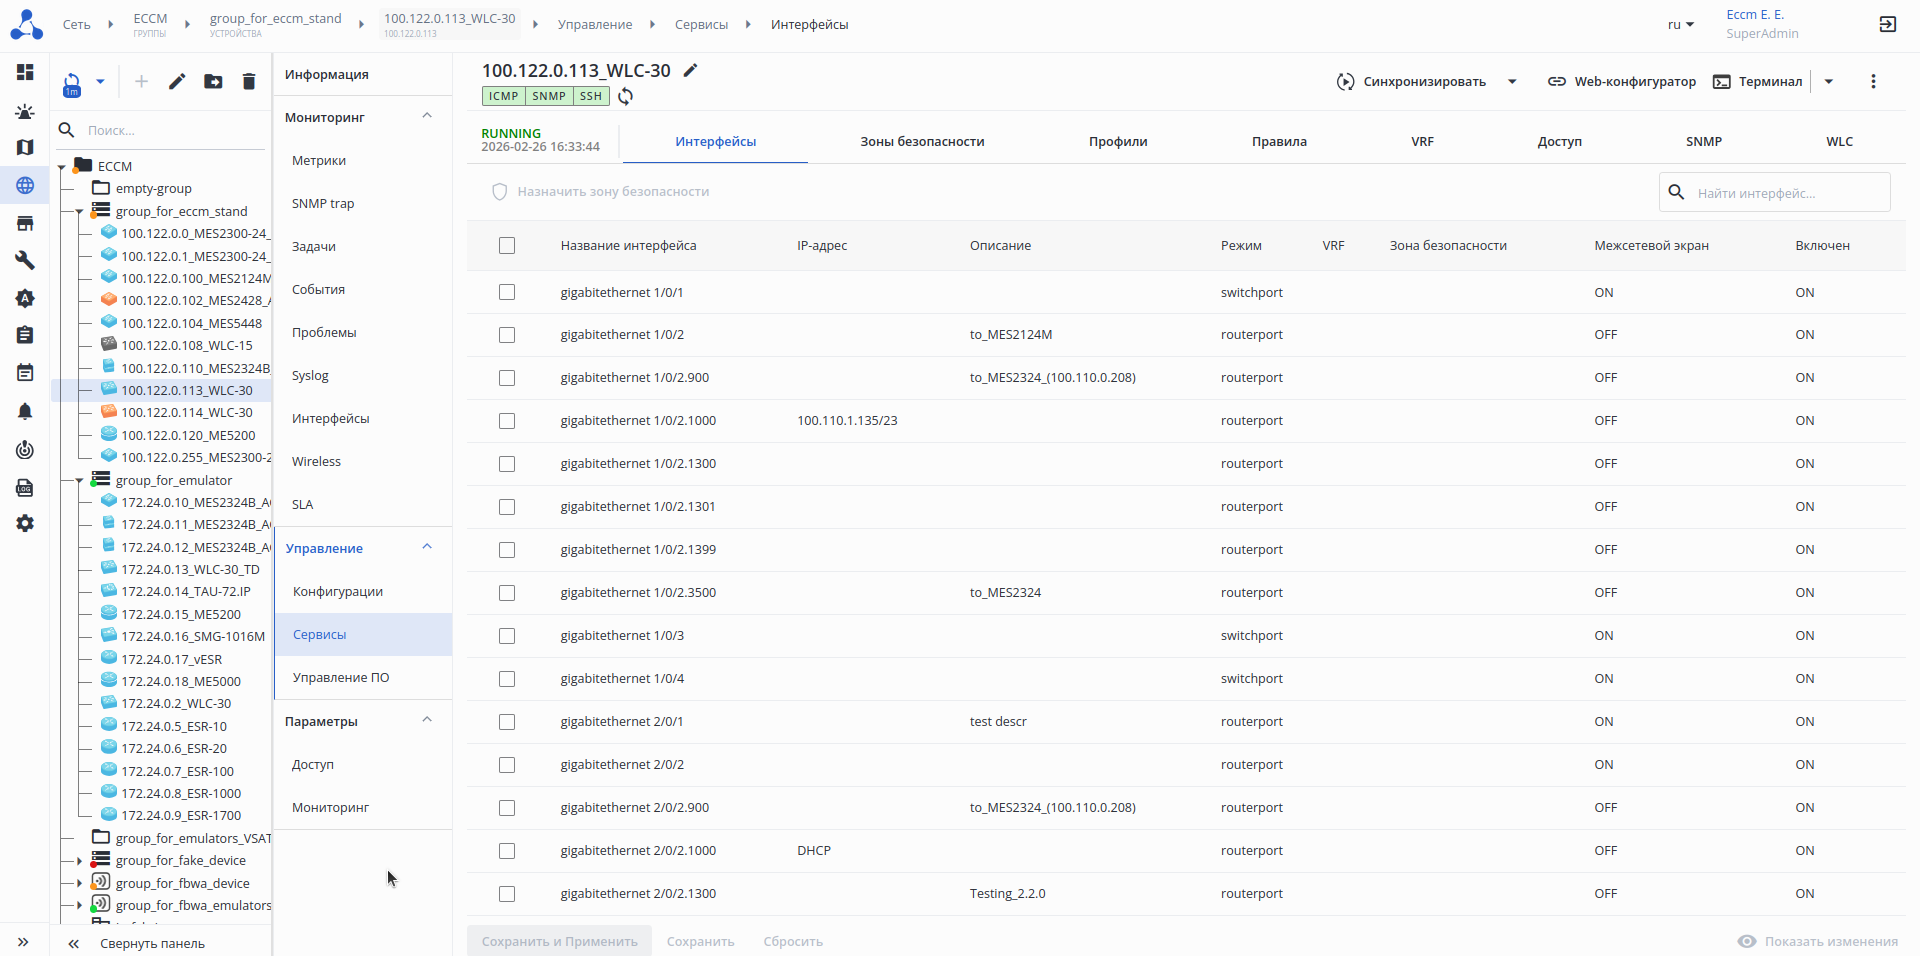The image size is (1920, 956).
Task: Click the pencil edit icon above the device tree
Action: pyautogui.click(x=177, y=81)
